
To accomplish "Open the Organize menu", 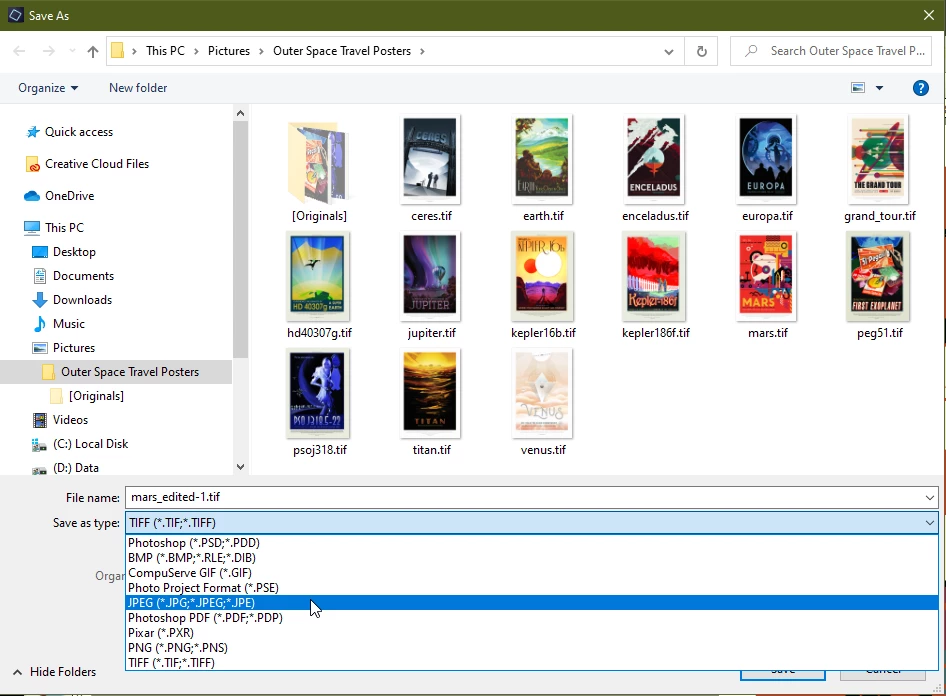I will [48, 88].
